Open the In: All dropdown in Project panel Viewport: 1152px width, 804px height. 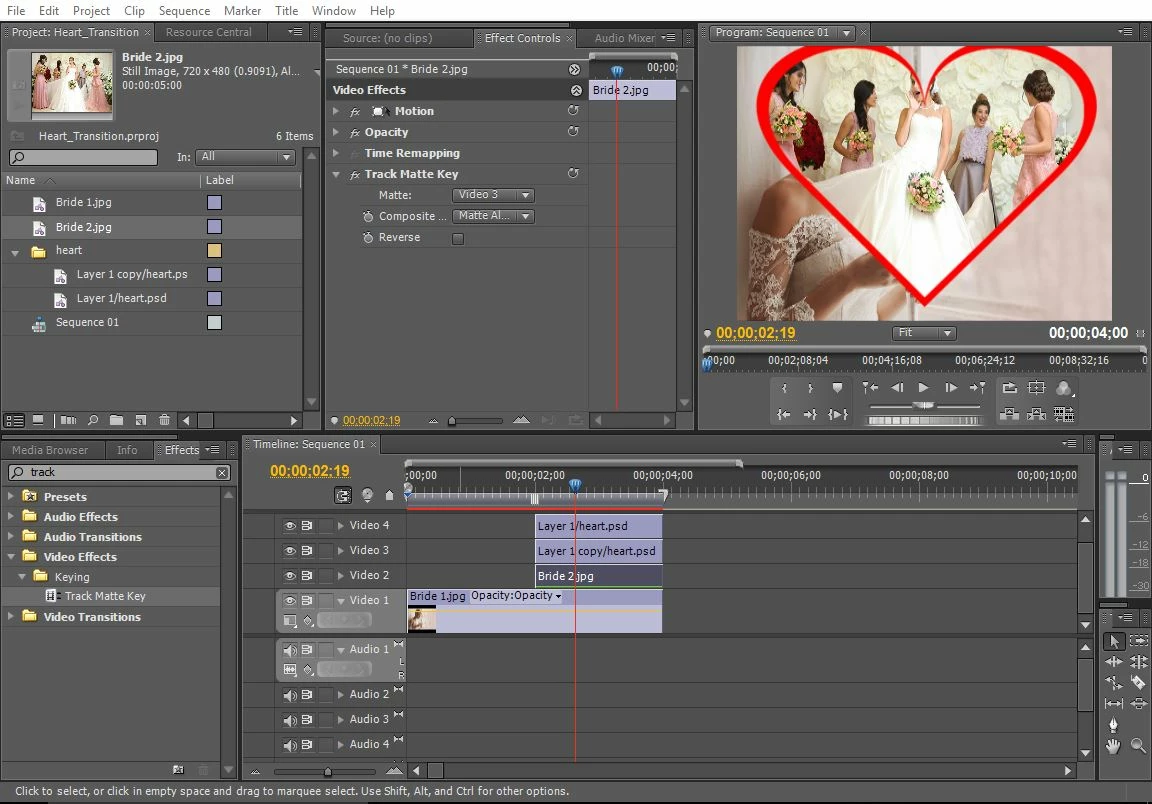[245, 157]
